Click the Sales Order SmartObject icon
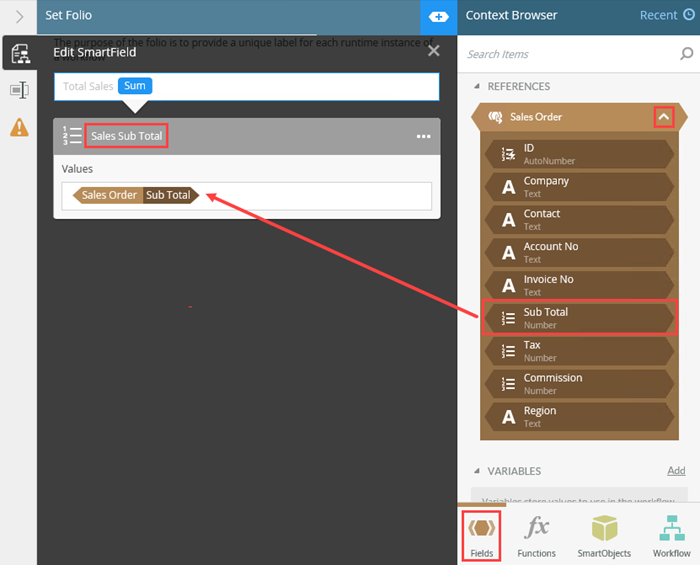This screenshot has height=565, width=700. [x=495, y=117]
